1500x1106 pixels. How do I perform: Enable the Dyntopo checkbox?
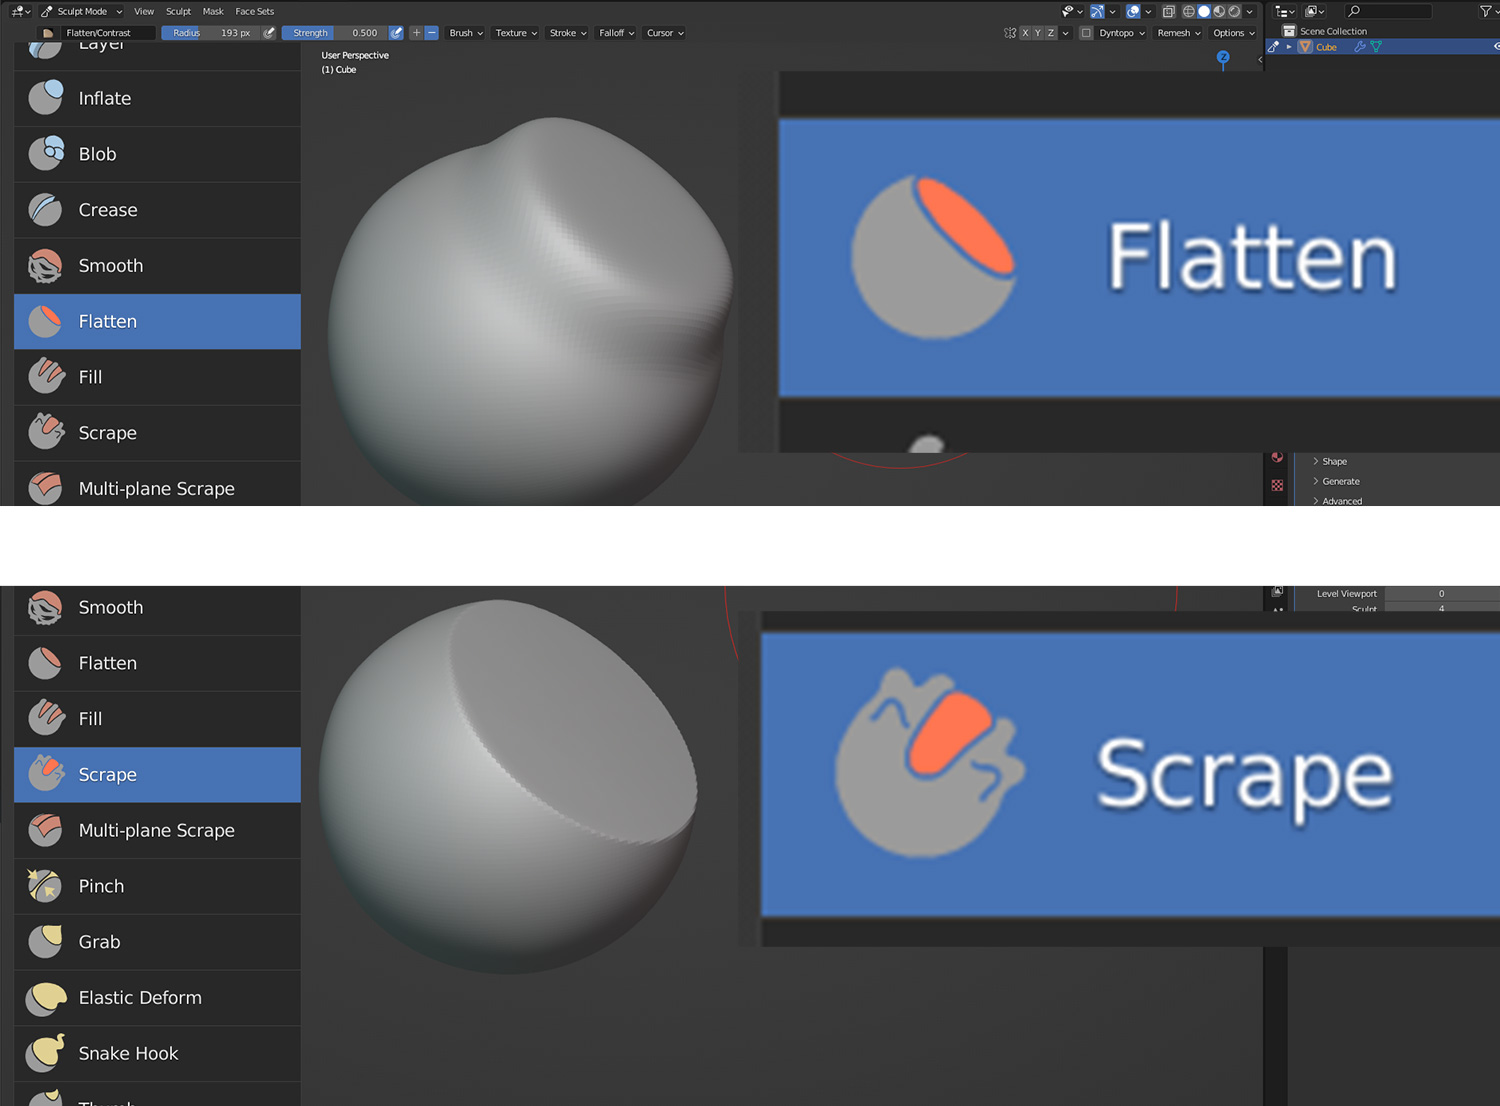pos(1087,32)
